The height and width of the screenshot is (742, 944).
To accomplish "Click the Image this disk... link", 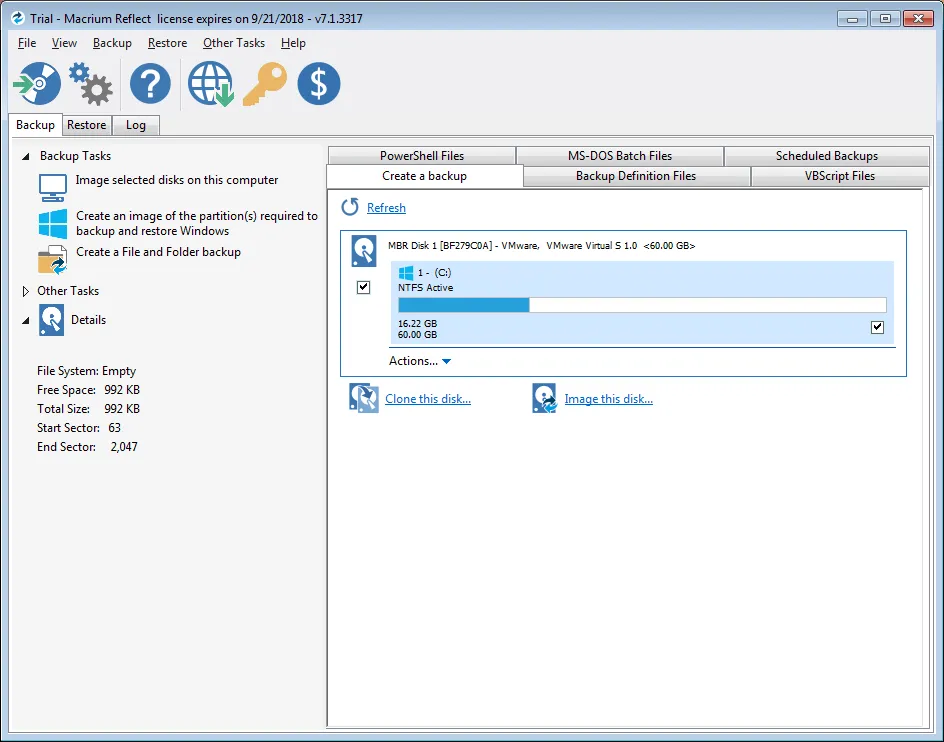I will [x=609, y=399].
